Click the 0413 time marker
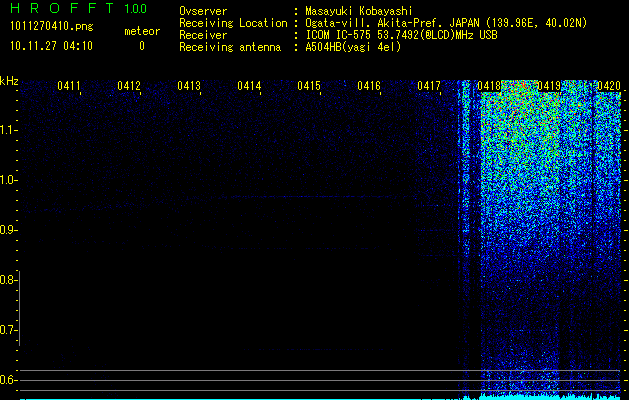Image resolution: width=629 pixels, height=400 pixels. pyautogui.click(x=189, y=85)
